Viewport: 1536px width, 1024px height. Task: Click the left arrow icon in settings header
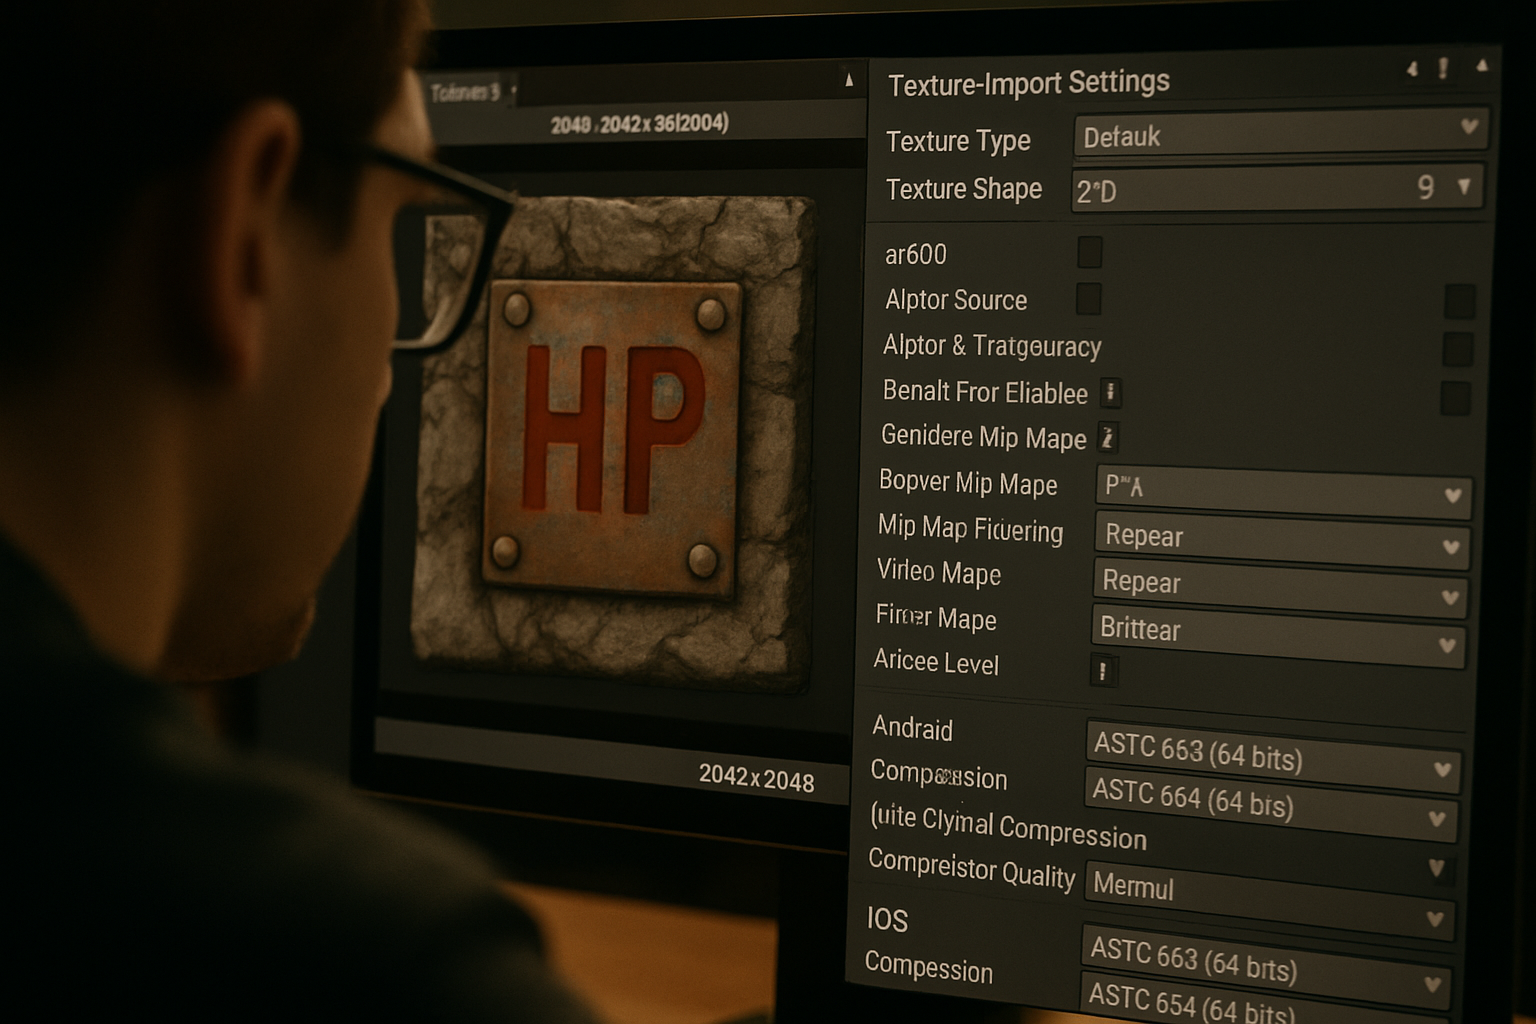click(x=1412, y=69)
